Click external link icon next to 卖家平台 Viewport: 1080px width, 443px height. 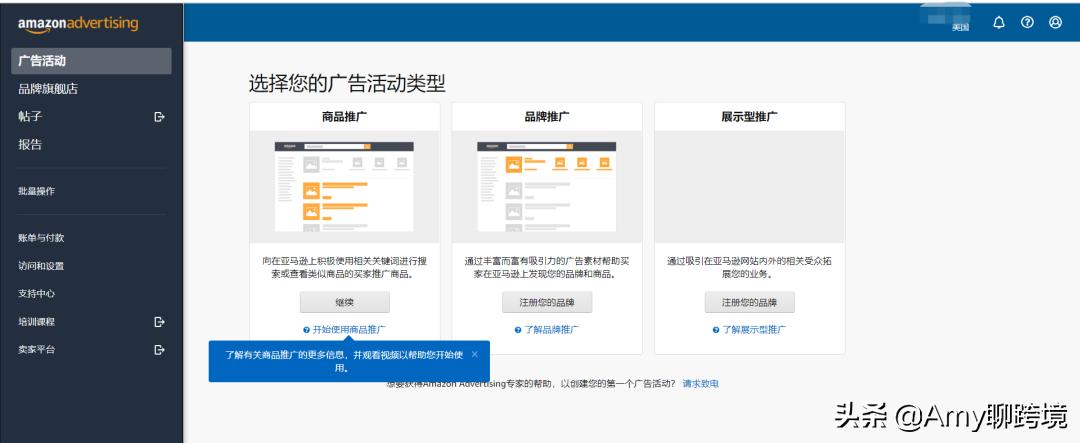[x=159, y=350]
